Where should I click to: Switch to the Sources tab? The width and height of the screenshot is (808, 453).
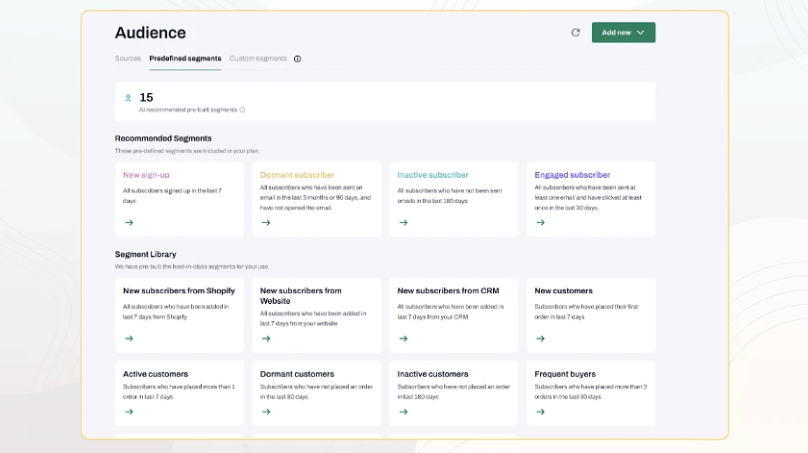(x=128, y=59)
